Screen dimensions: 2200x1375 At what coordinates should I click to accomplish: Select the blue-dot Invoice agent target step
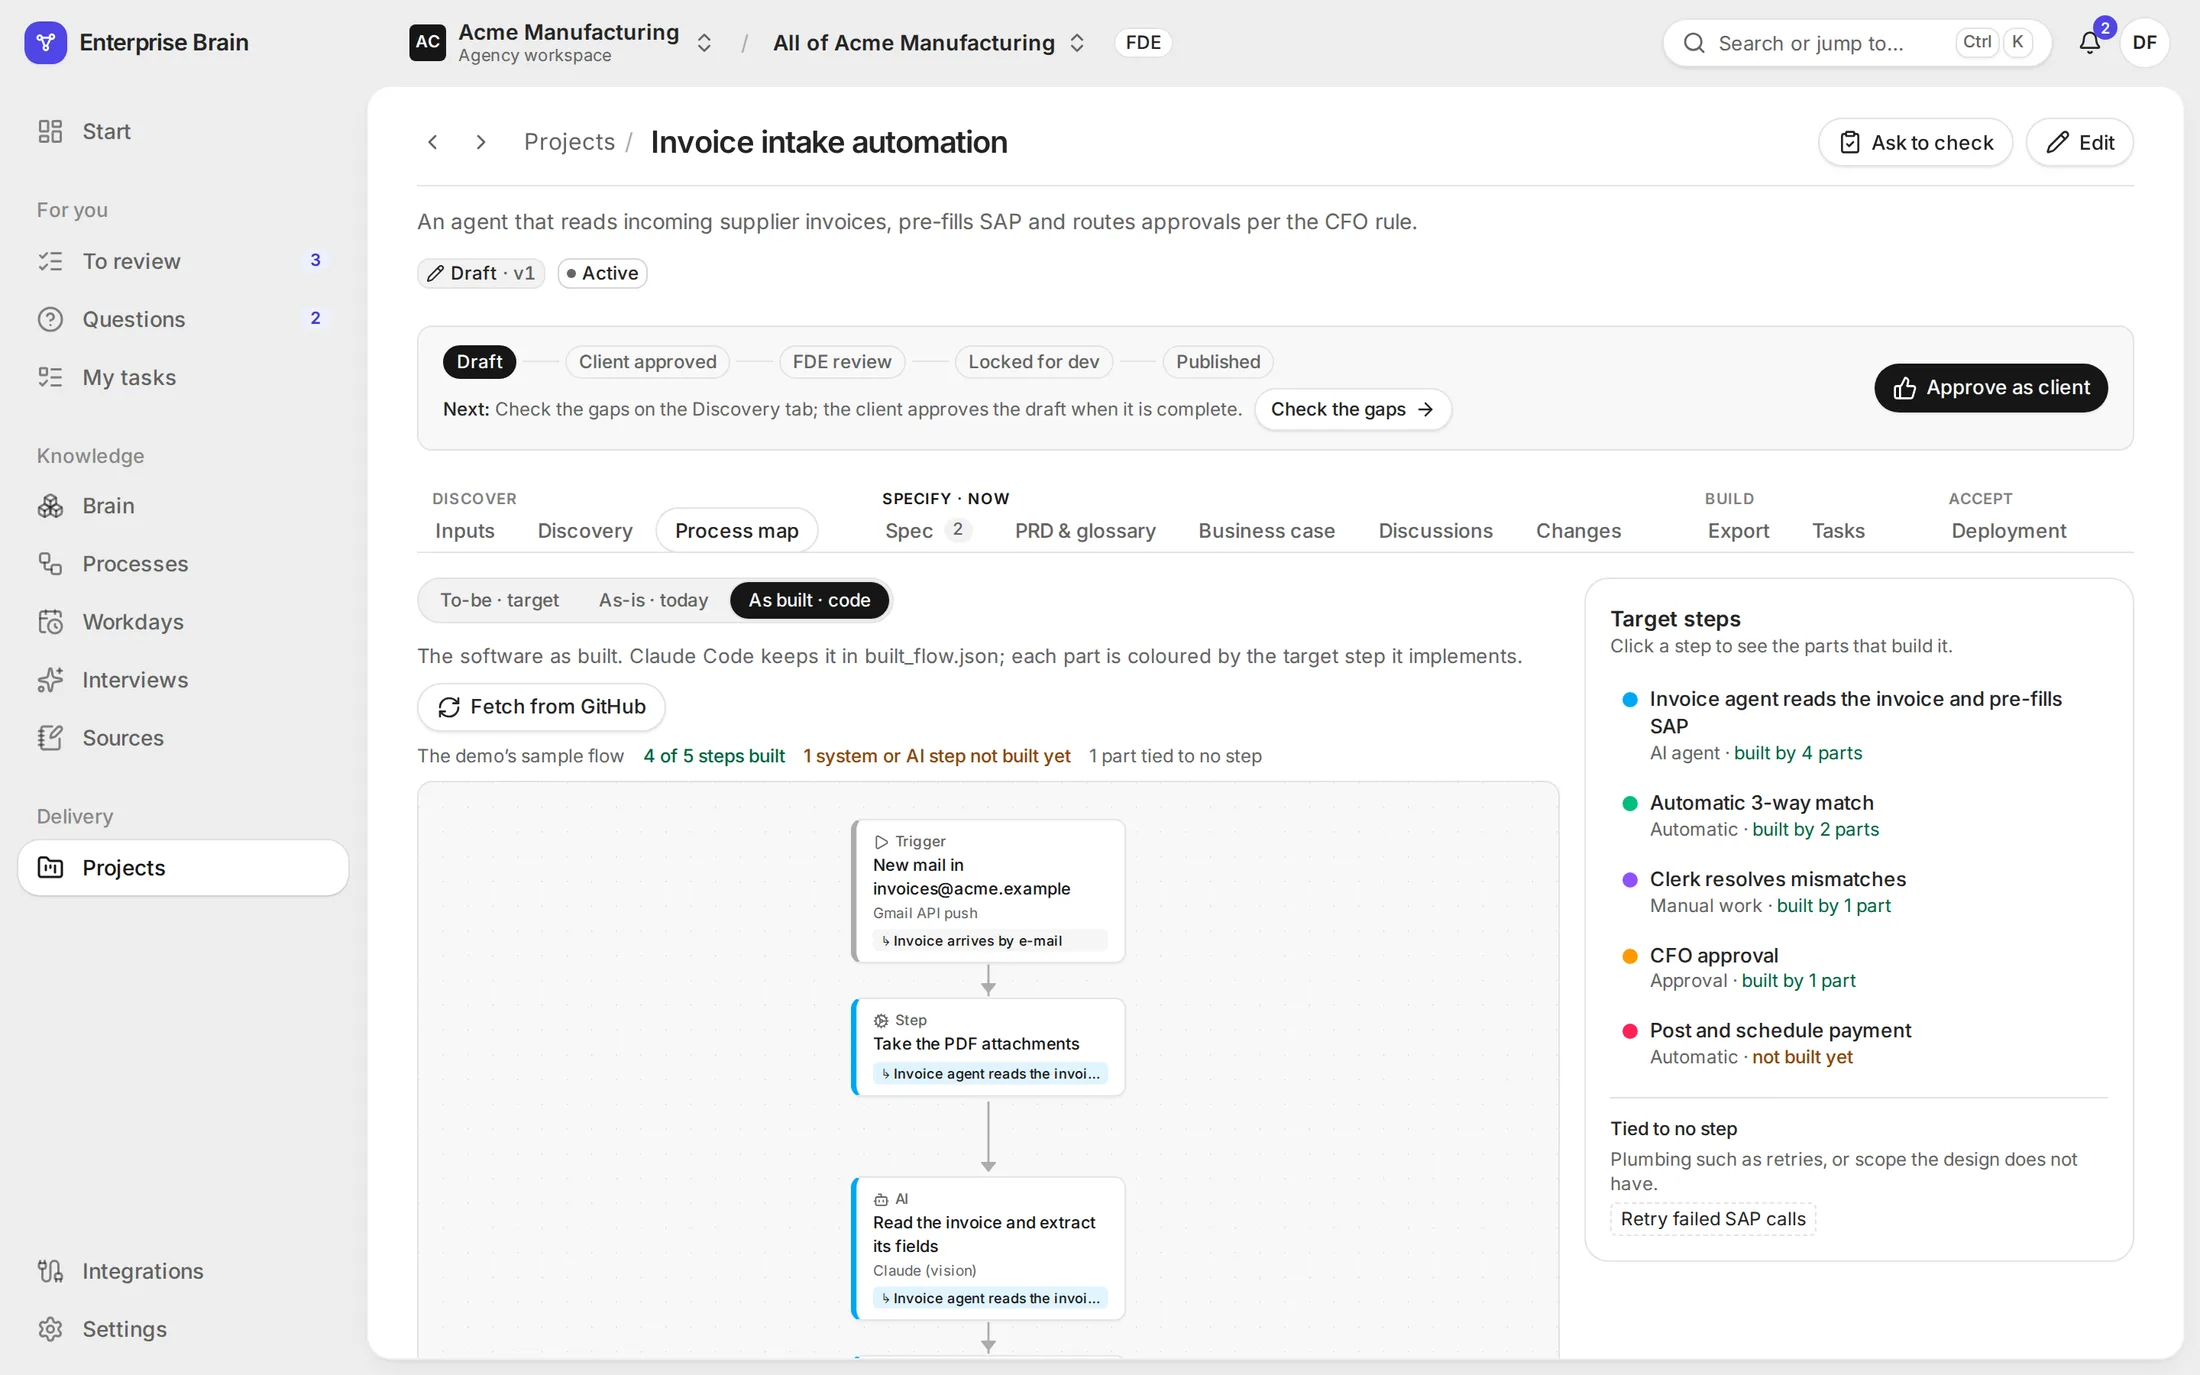[x=1858, y=725]
